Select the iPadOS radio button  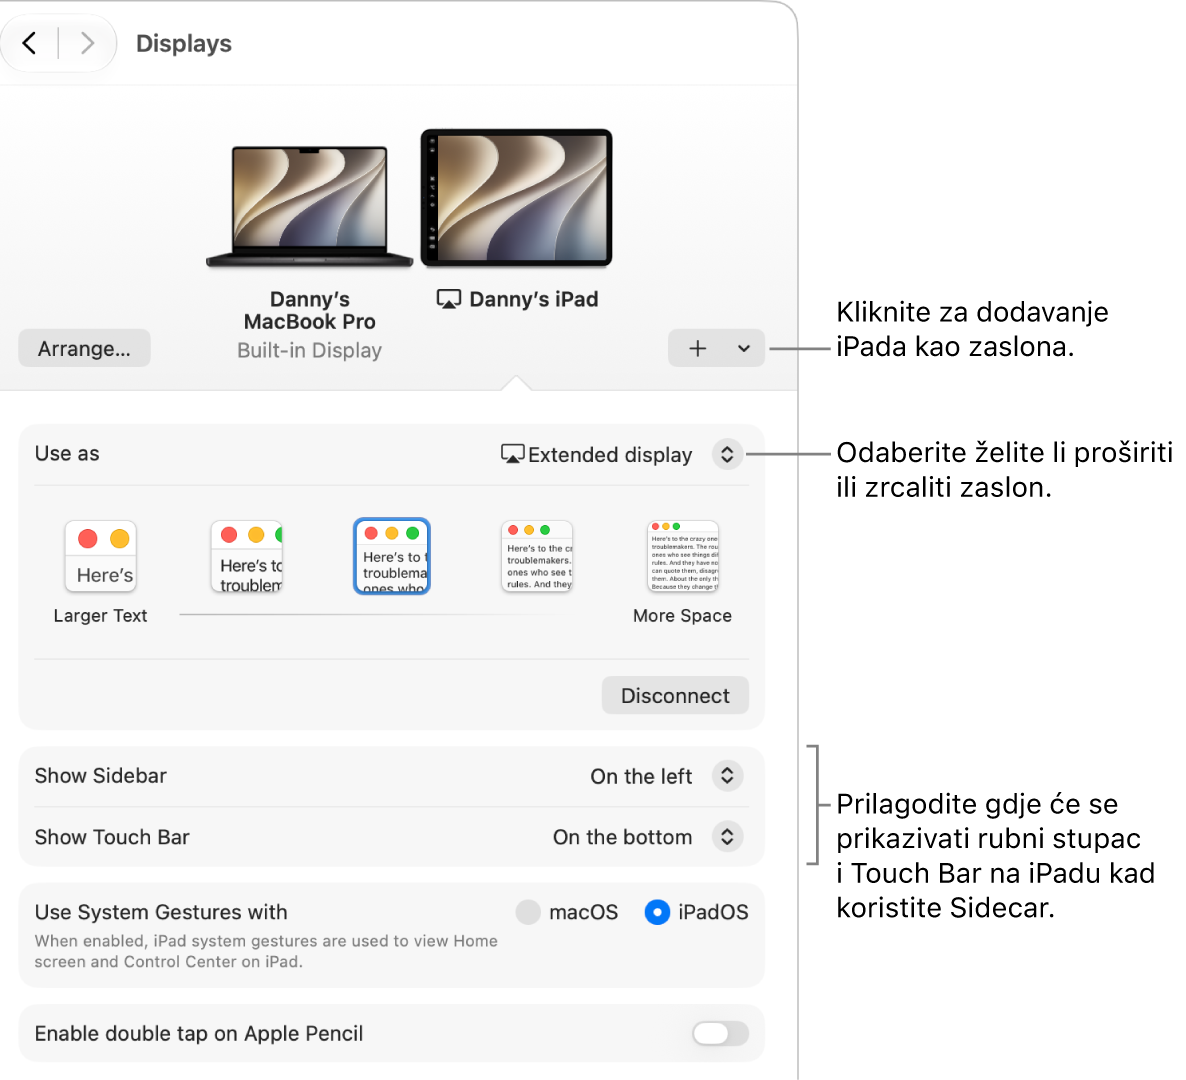(x=657, y=912)
